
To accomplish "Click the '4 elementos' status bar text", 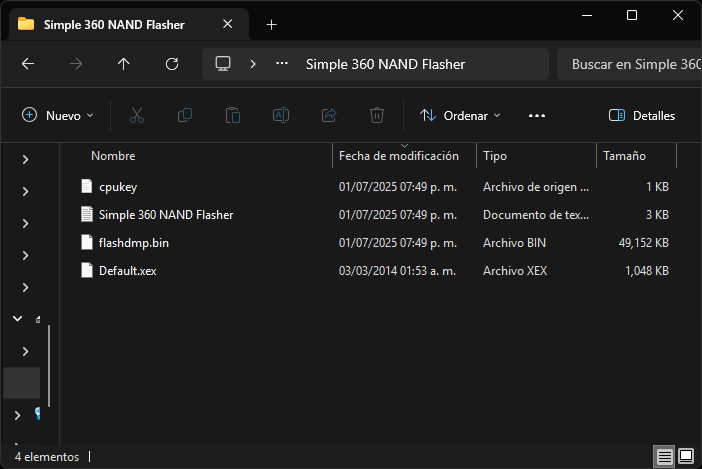I will (x=47, y=457).
